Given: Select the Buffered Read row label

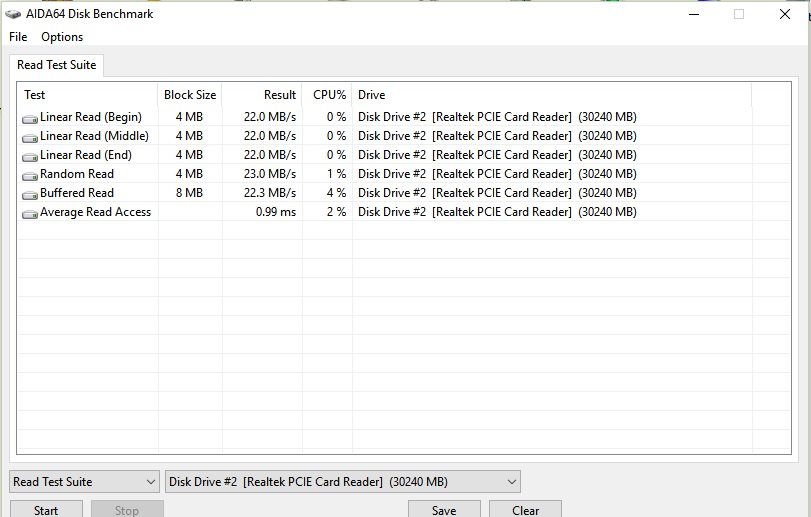Looking at the screenshot, I should (77, 193).
